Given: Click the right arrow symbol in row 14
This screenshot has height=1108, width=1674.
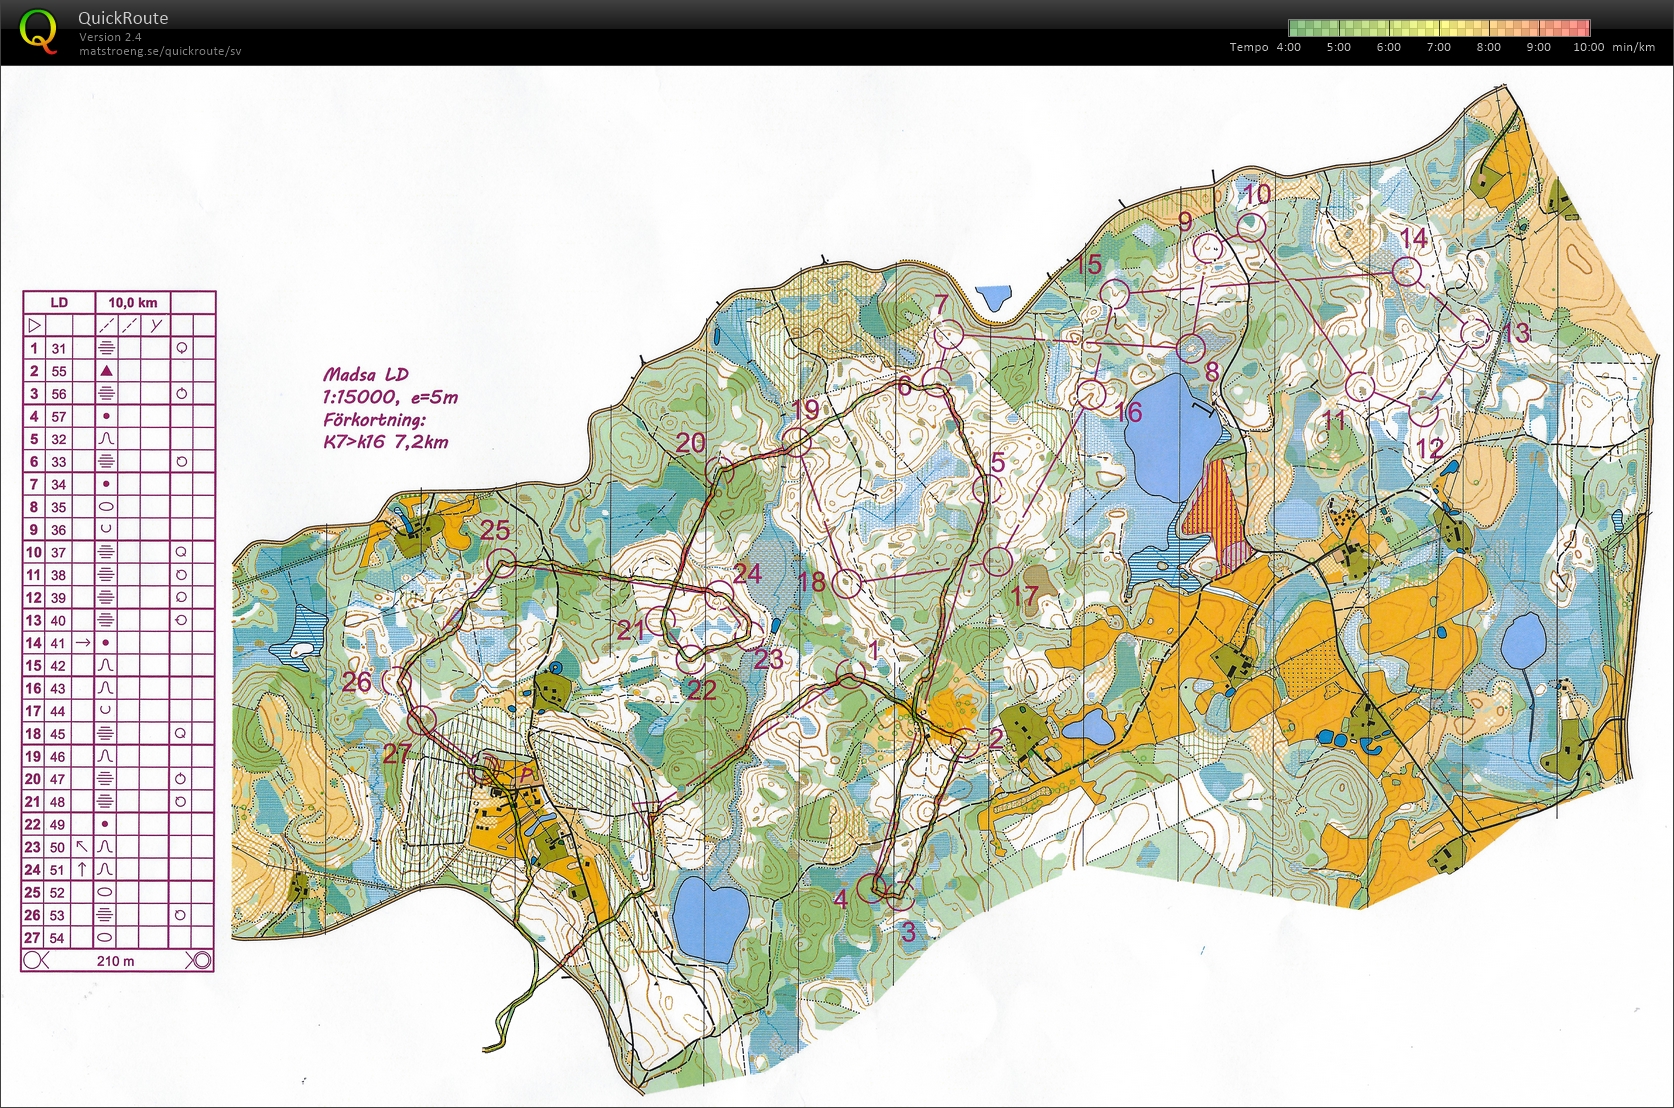Looking at the screenshot, I should click(x=83, y=643).
